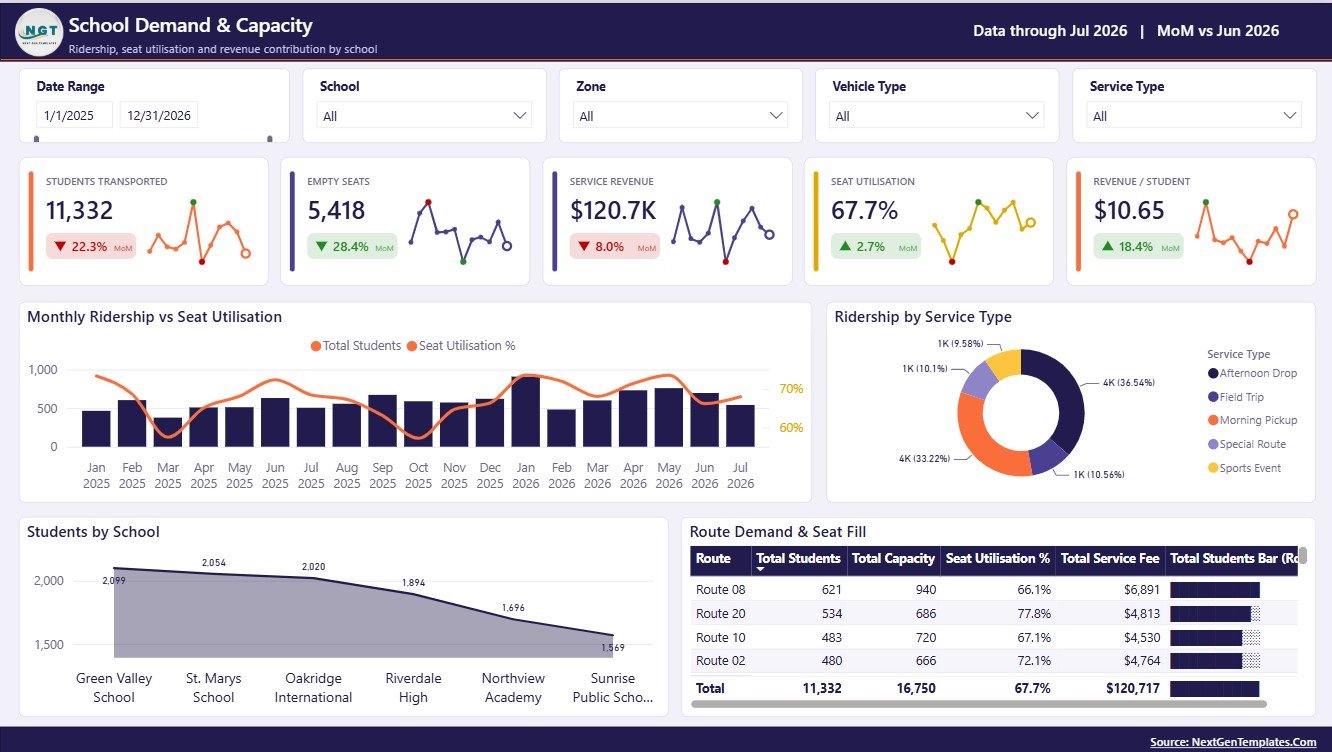Click the Total row $120,717 value
The height and width of the screenshot is (752, 1332).
click(x=1133, y=688)
